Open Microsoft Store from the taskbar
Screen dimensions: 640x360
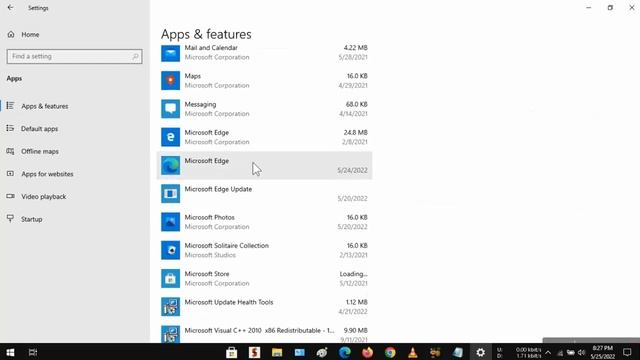[231, 352]
